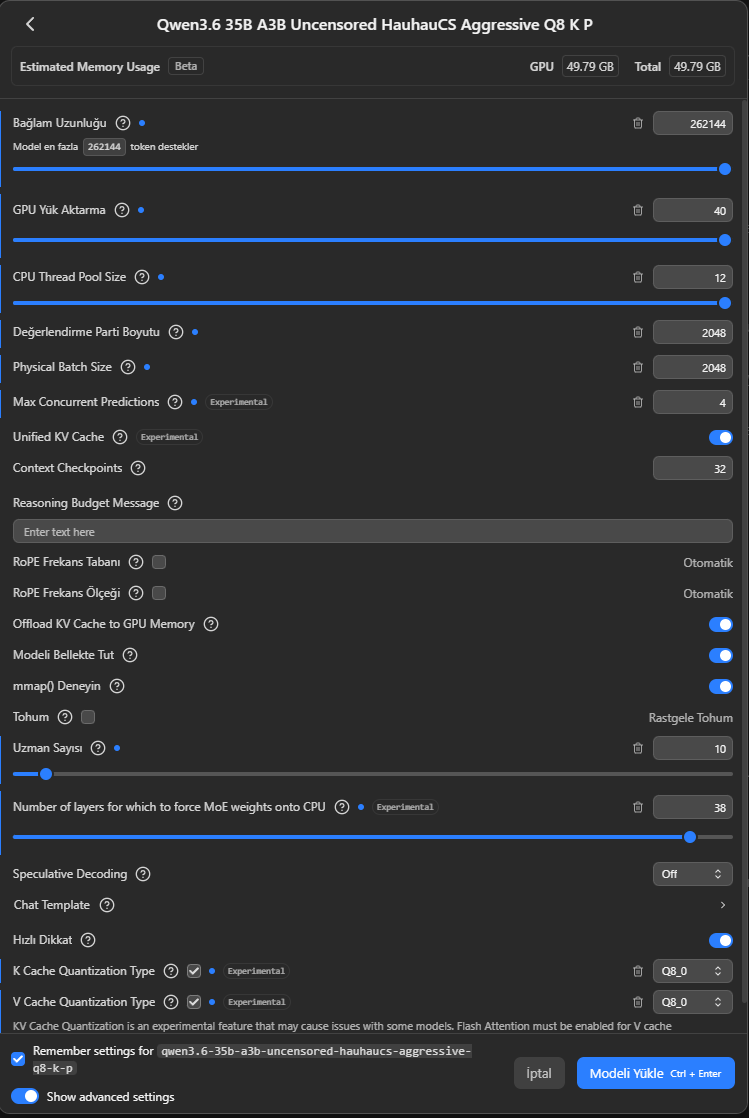Reset Physical Batch Size with trash icon
Screen dimensions: 749x1118
tap(638, 367)
